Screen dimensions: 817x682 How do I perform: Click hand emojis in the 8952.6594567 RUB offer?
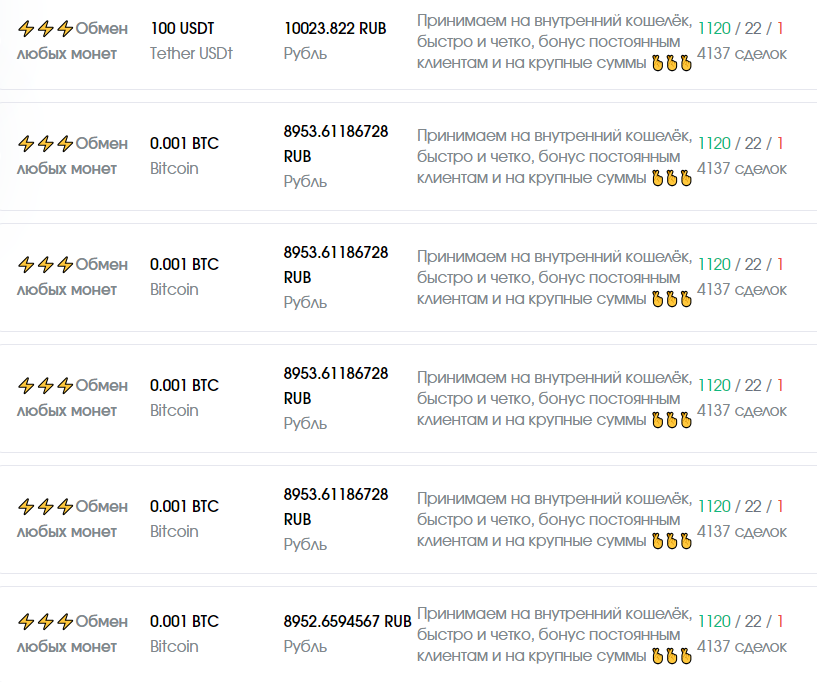[671, 656]
